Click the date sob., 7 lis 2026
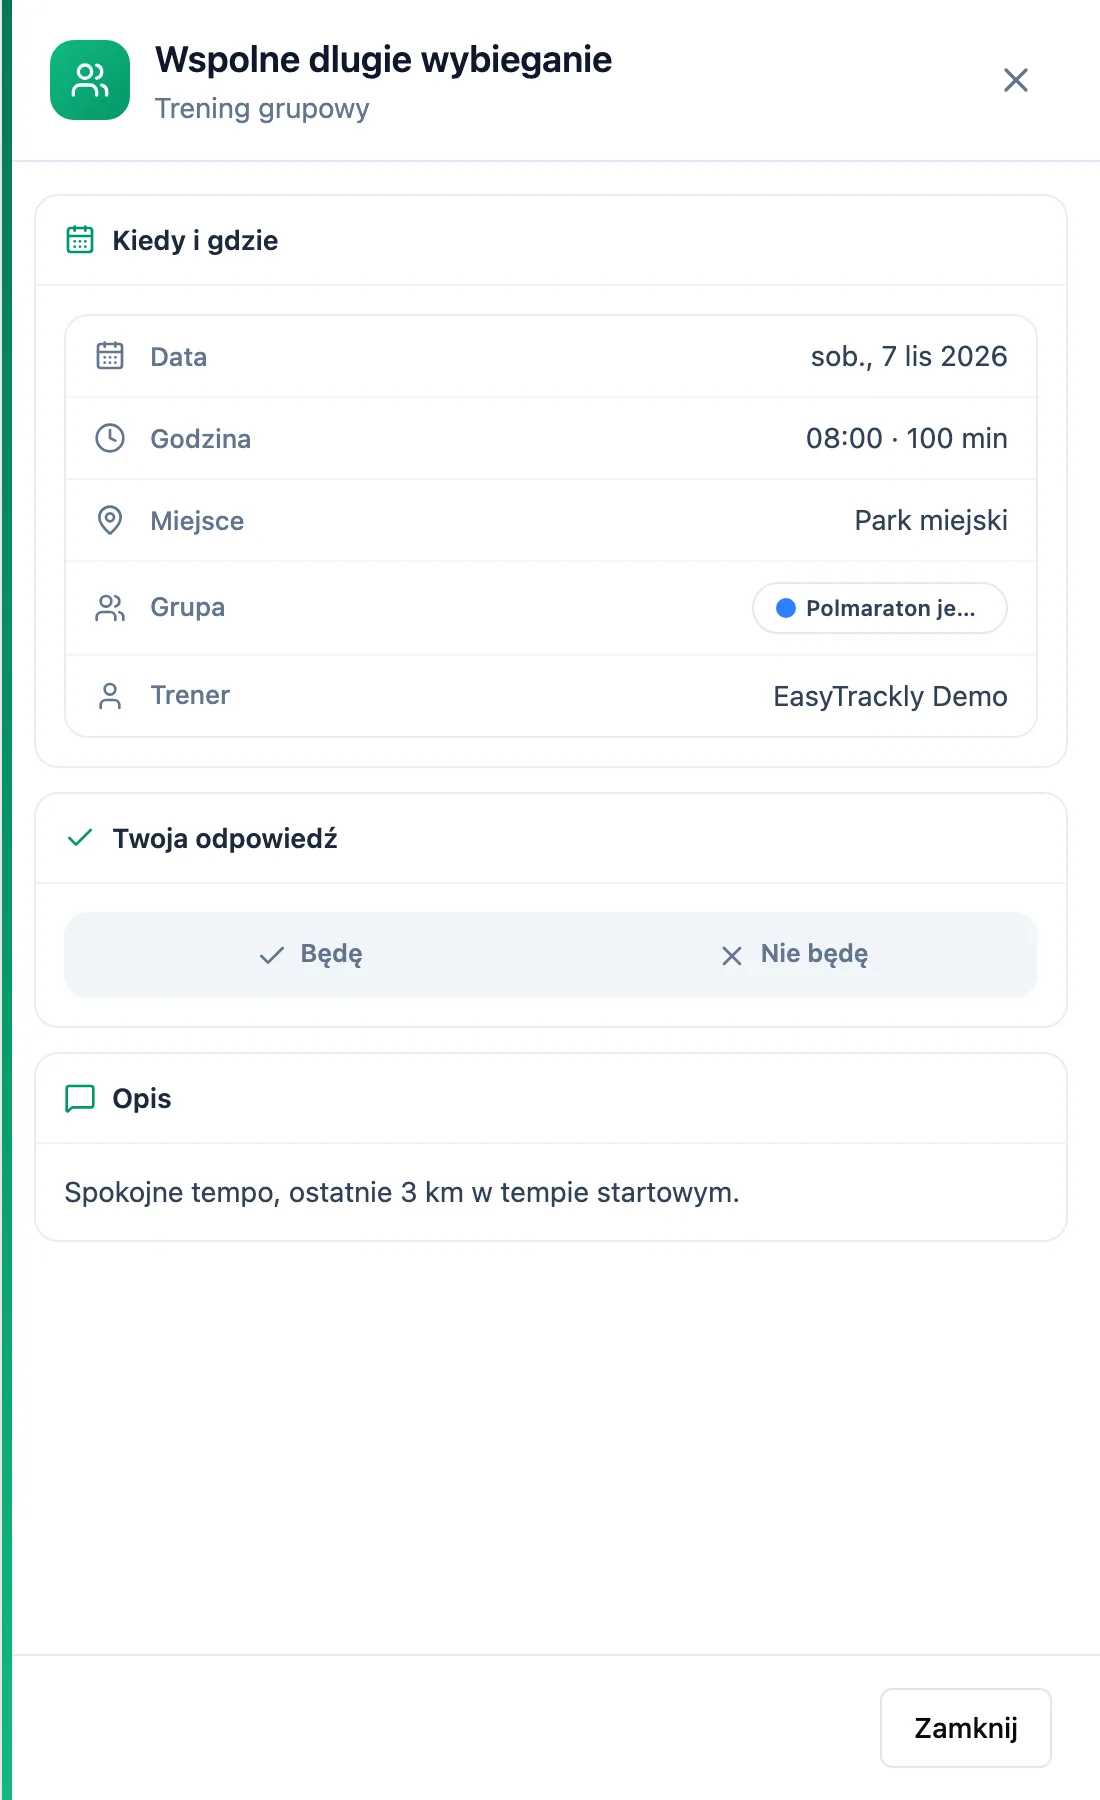1100x1800 pixels. click(909, 357)
